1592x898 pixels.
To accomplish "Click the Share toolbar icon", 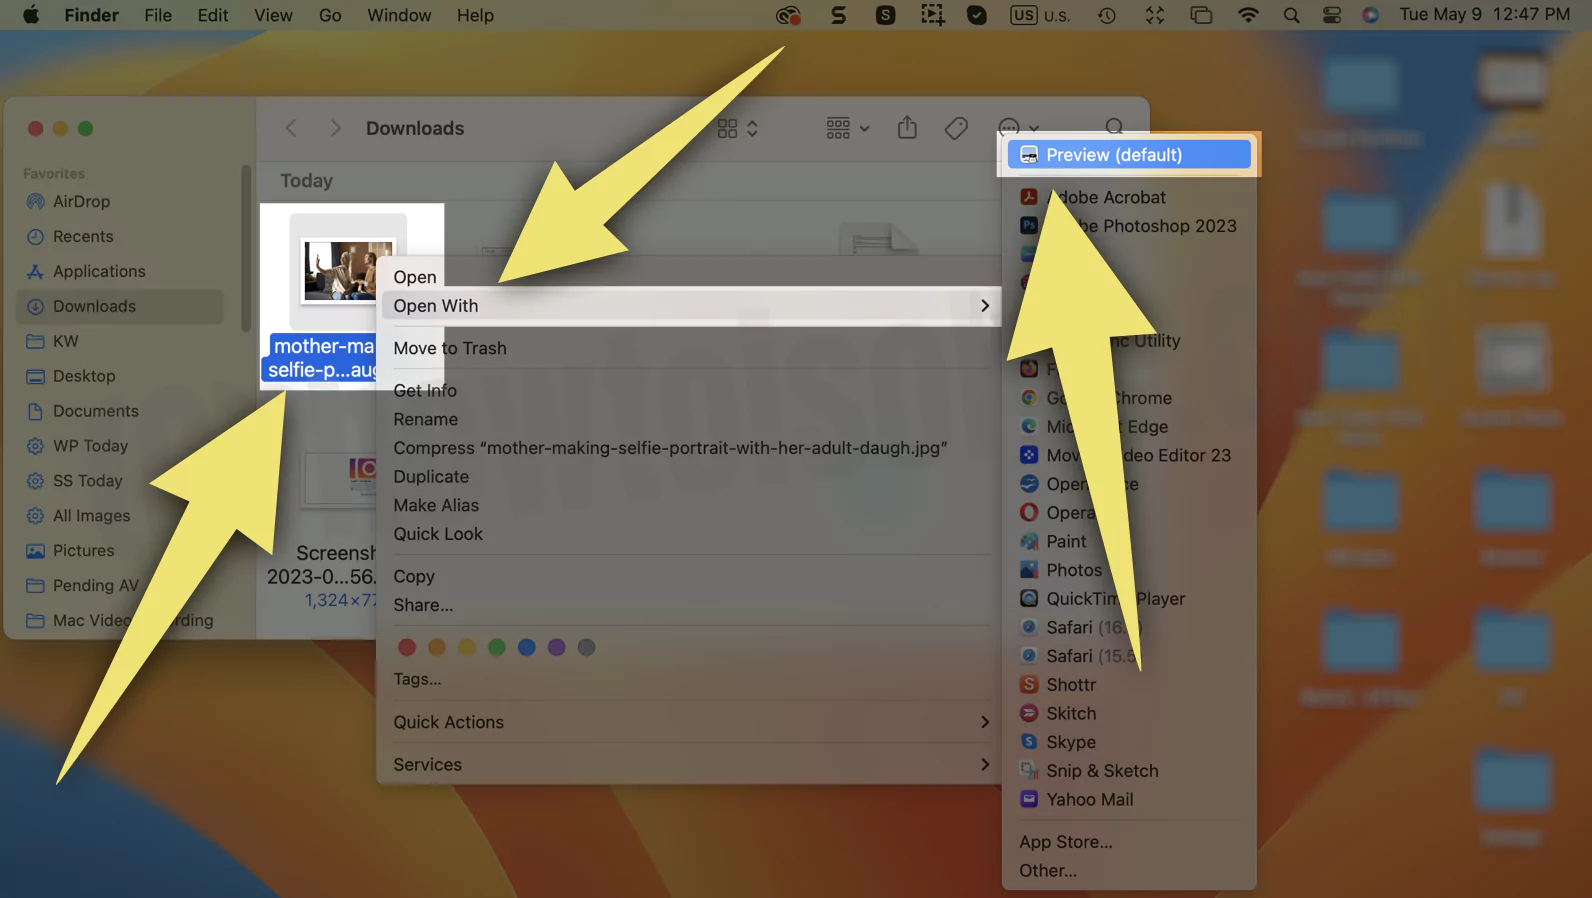I will point(907,127).
